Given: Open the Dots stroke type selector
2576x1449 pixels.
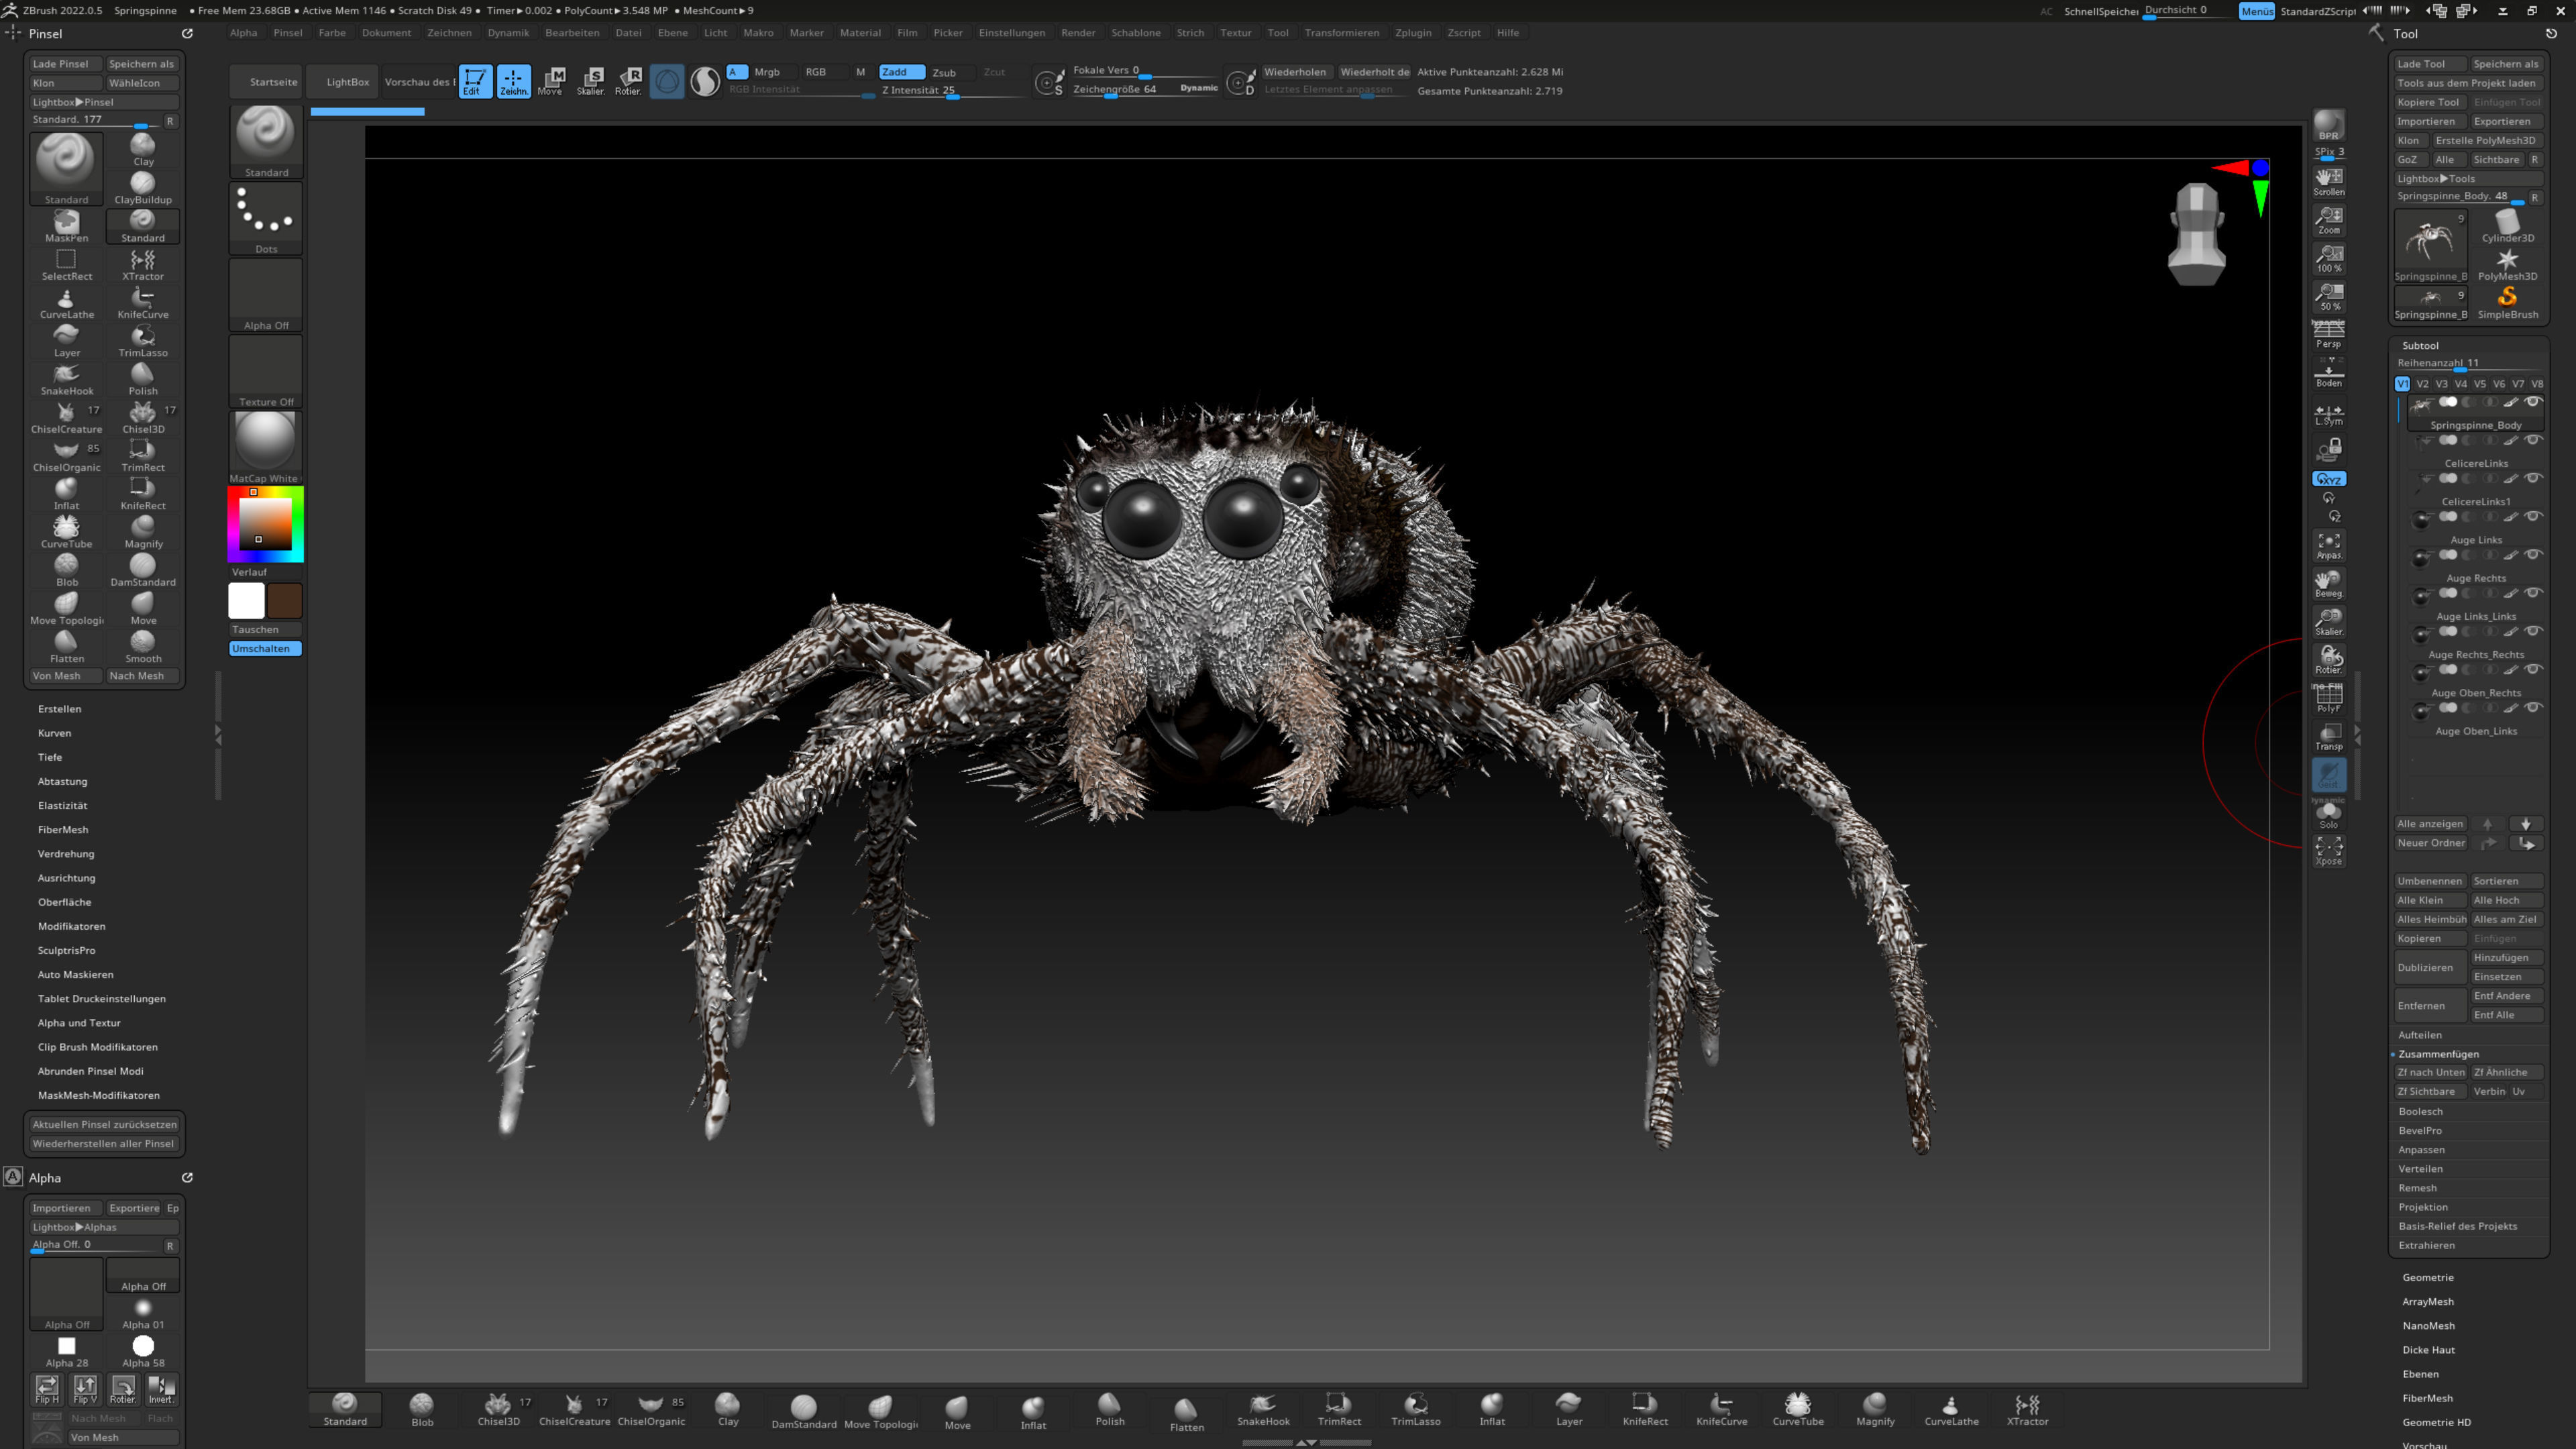Looking at the screenshot, I should [x=266, y=218].
